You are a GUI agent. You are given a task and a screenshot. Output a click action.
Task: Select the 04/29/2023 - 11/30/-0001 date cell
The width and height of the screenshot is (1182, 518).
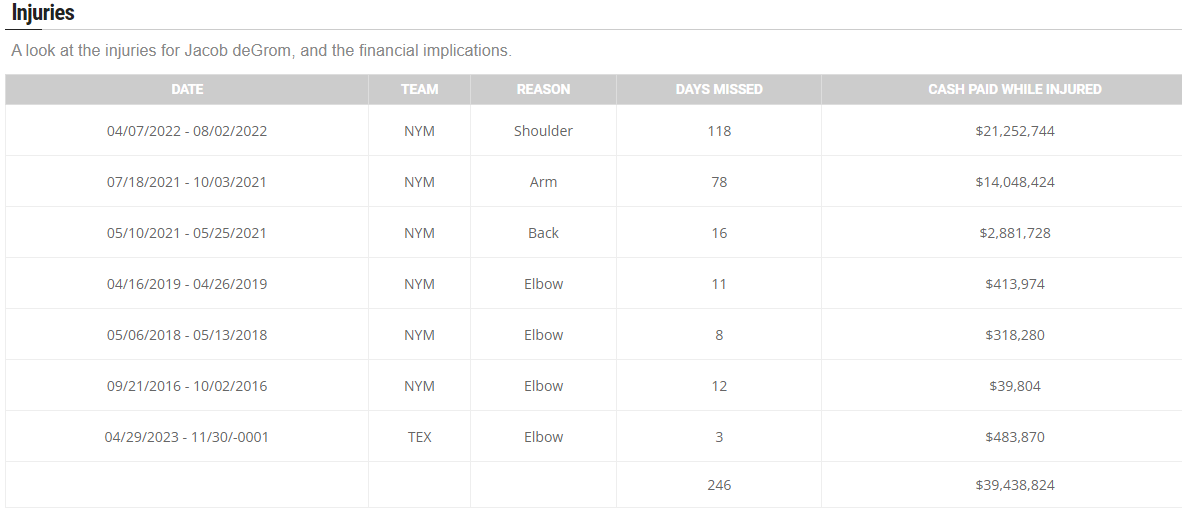coord(187,437)
